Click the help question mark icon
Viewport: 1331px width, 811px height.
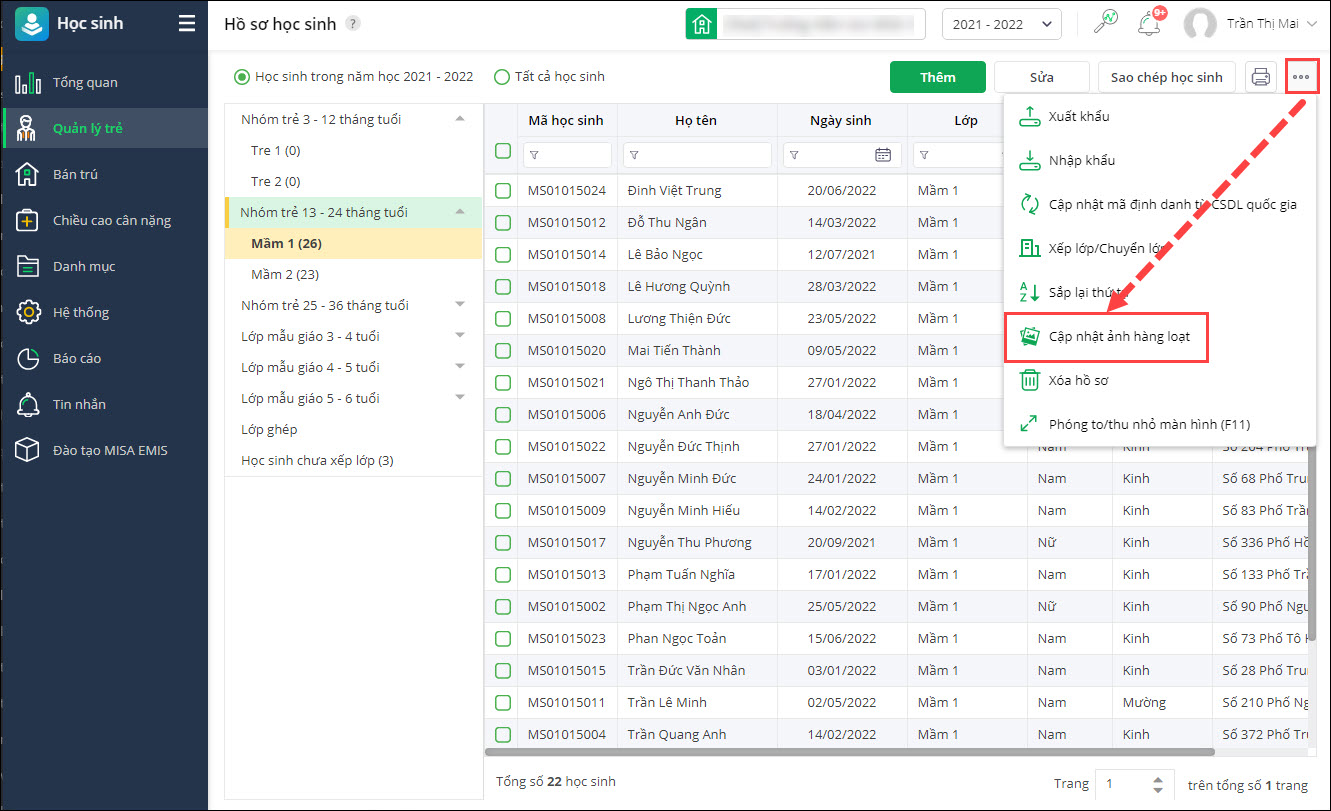353,24
